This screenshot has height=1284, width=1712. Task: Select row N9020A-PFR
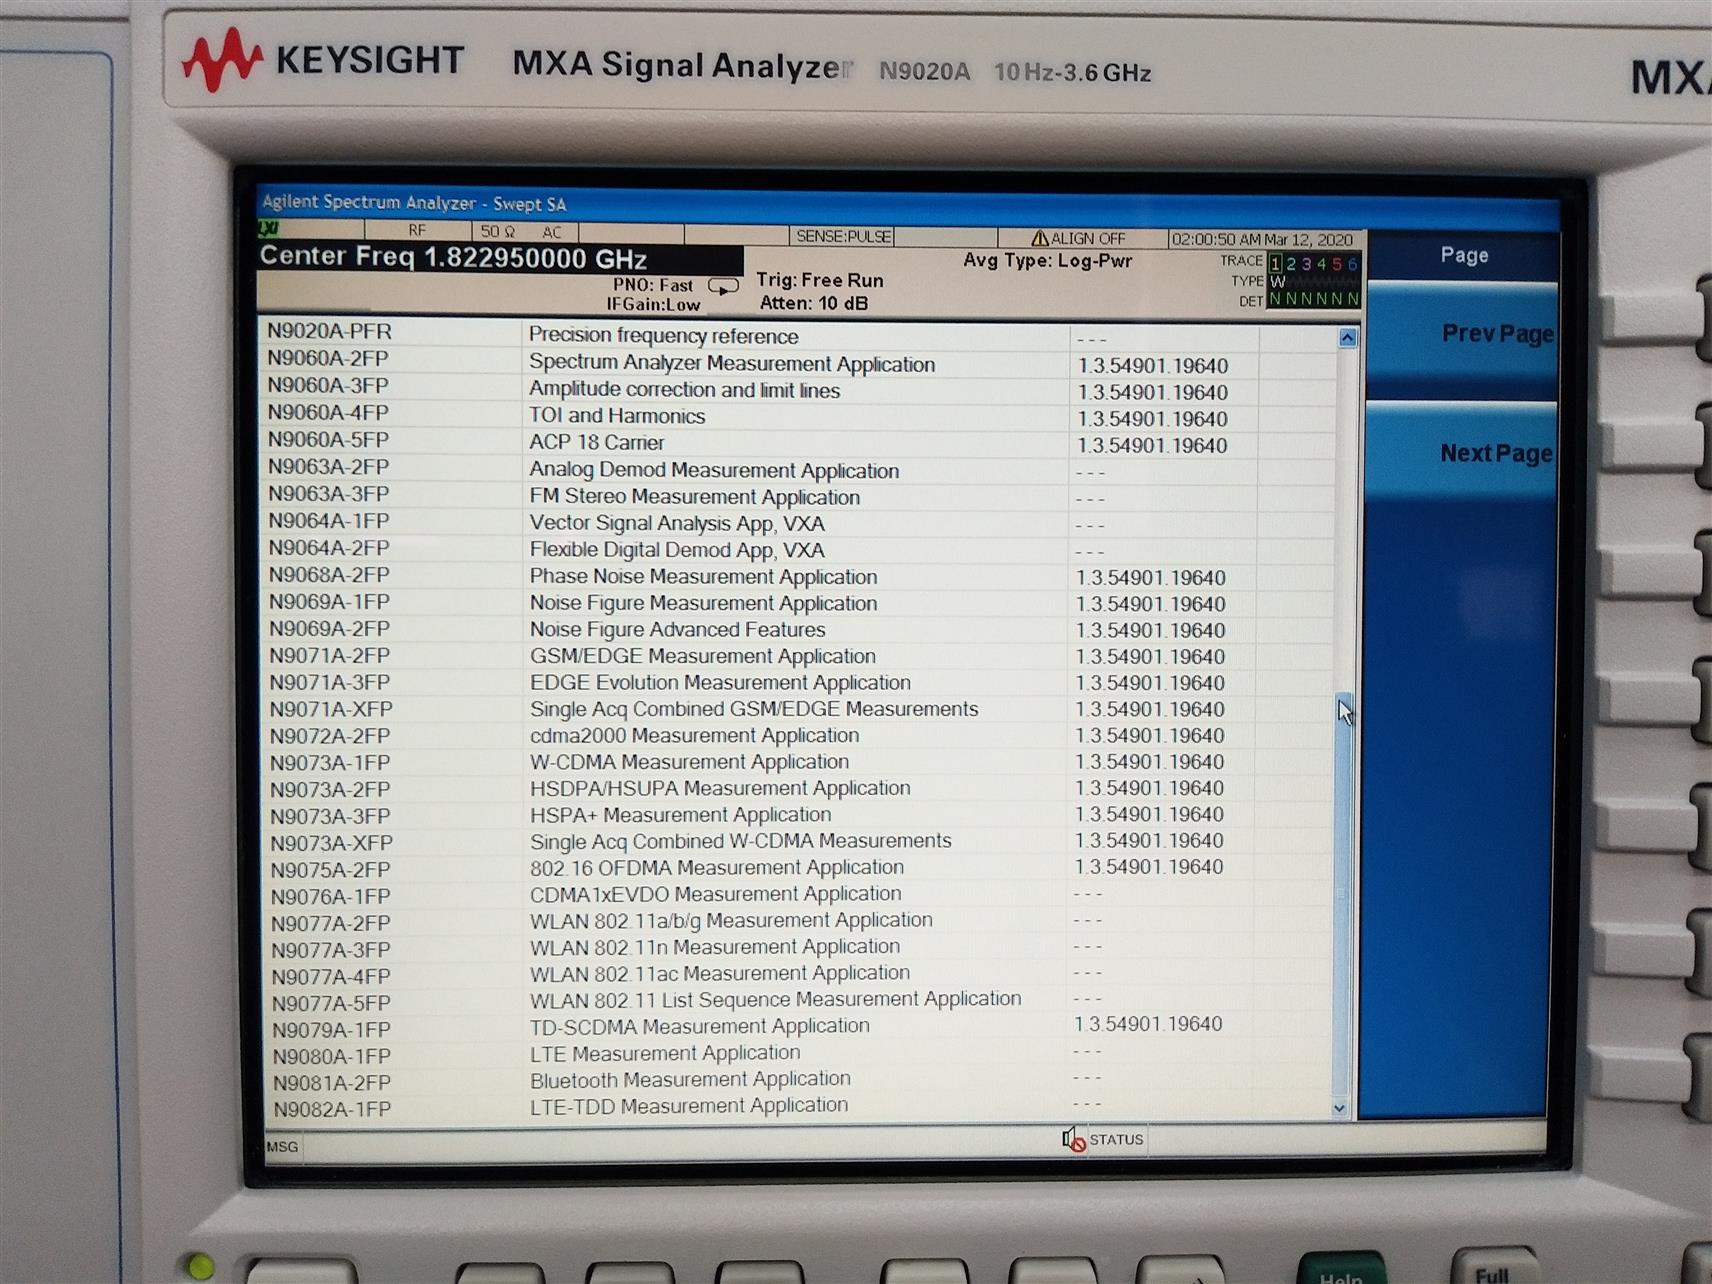coord(797,334)
